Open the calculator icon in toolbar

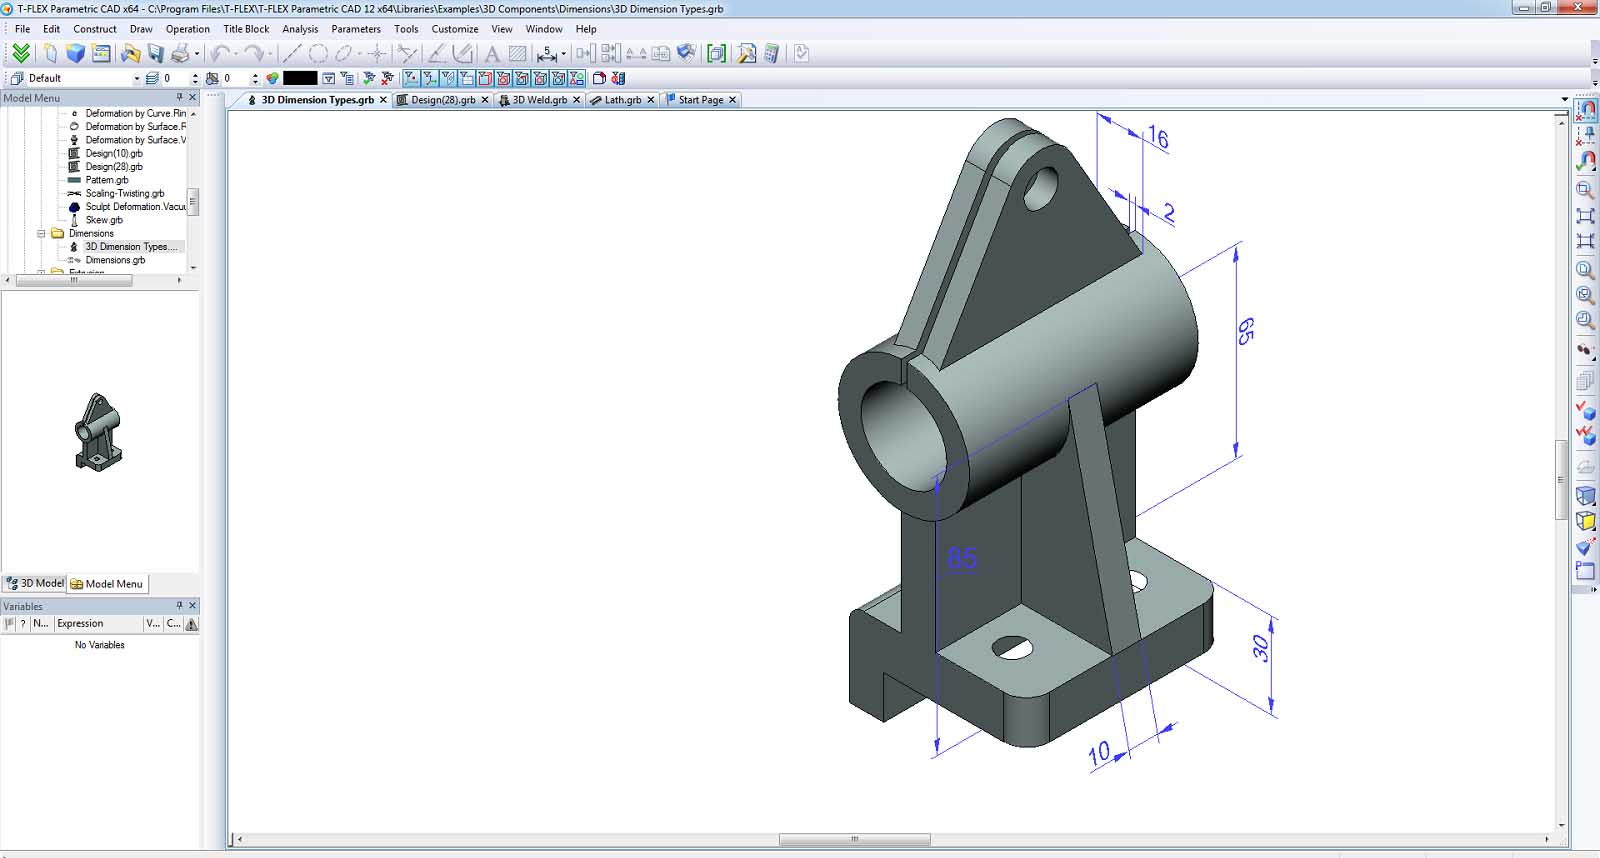[x=772, y=53]
